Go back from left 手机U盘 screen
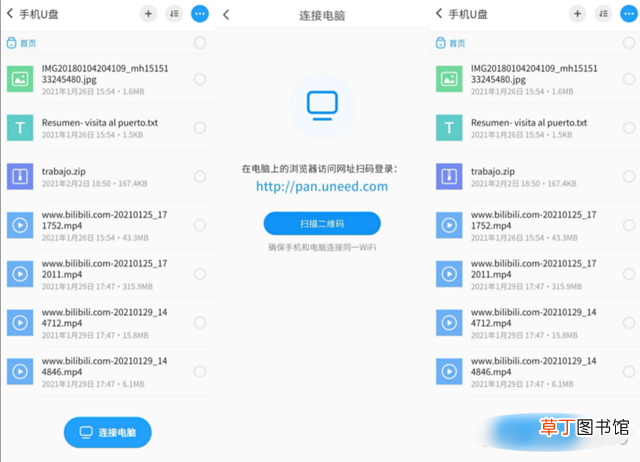Screen dimensions: 640x462 (x=10, y=14)
